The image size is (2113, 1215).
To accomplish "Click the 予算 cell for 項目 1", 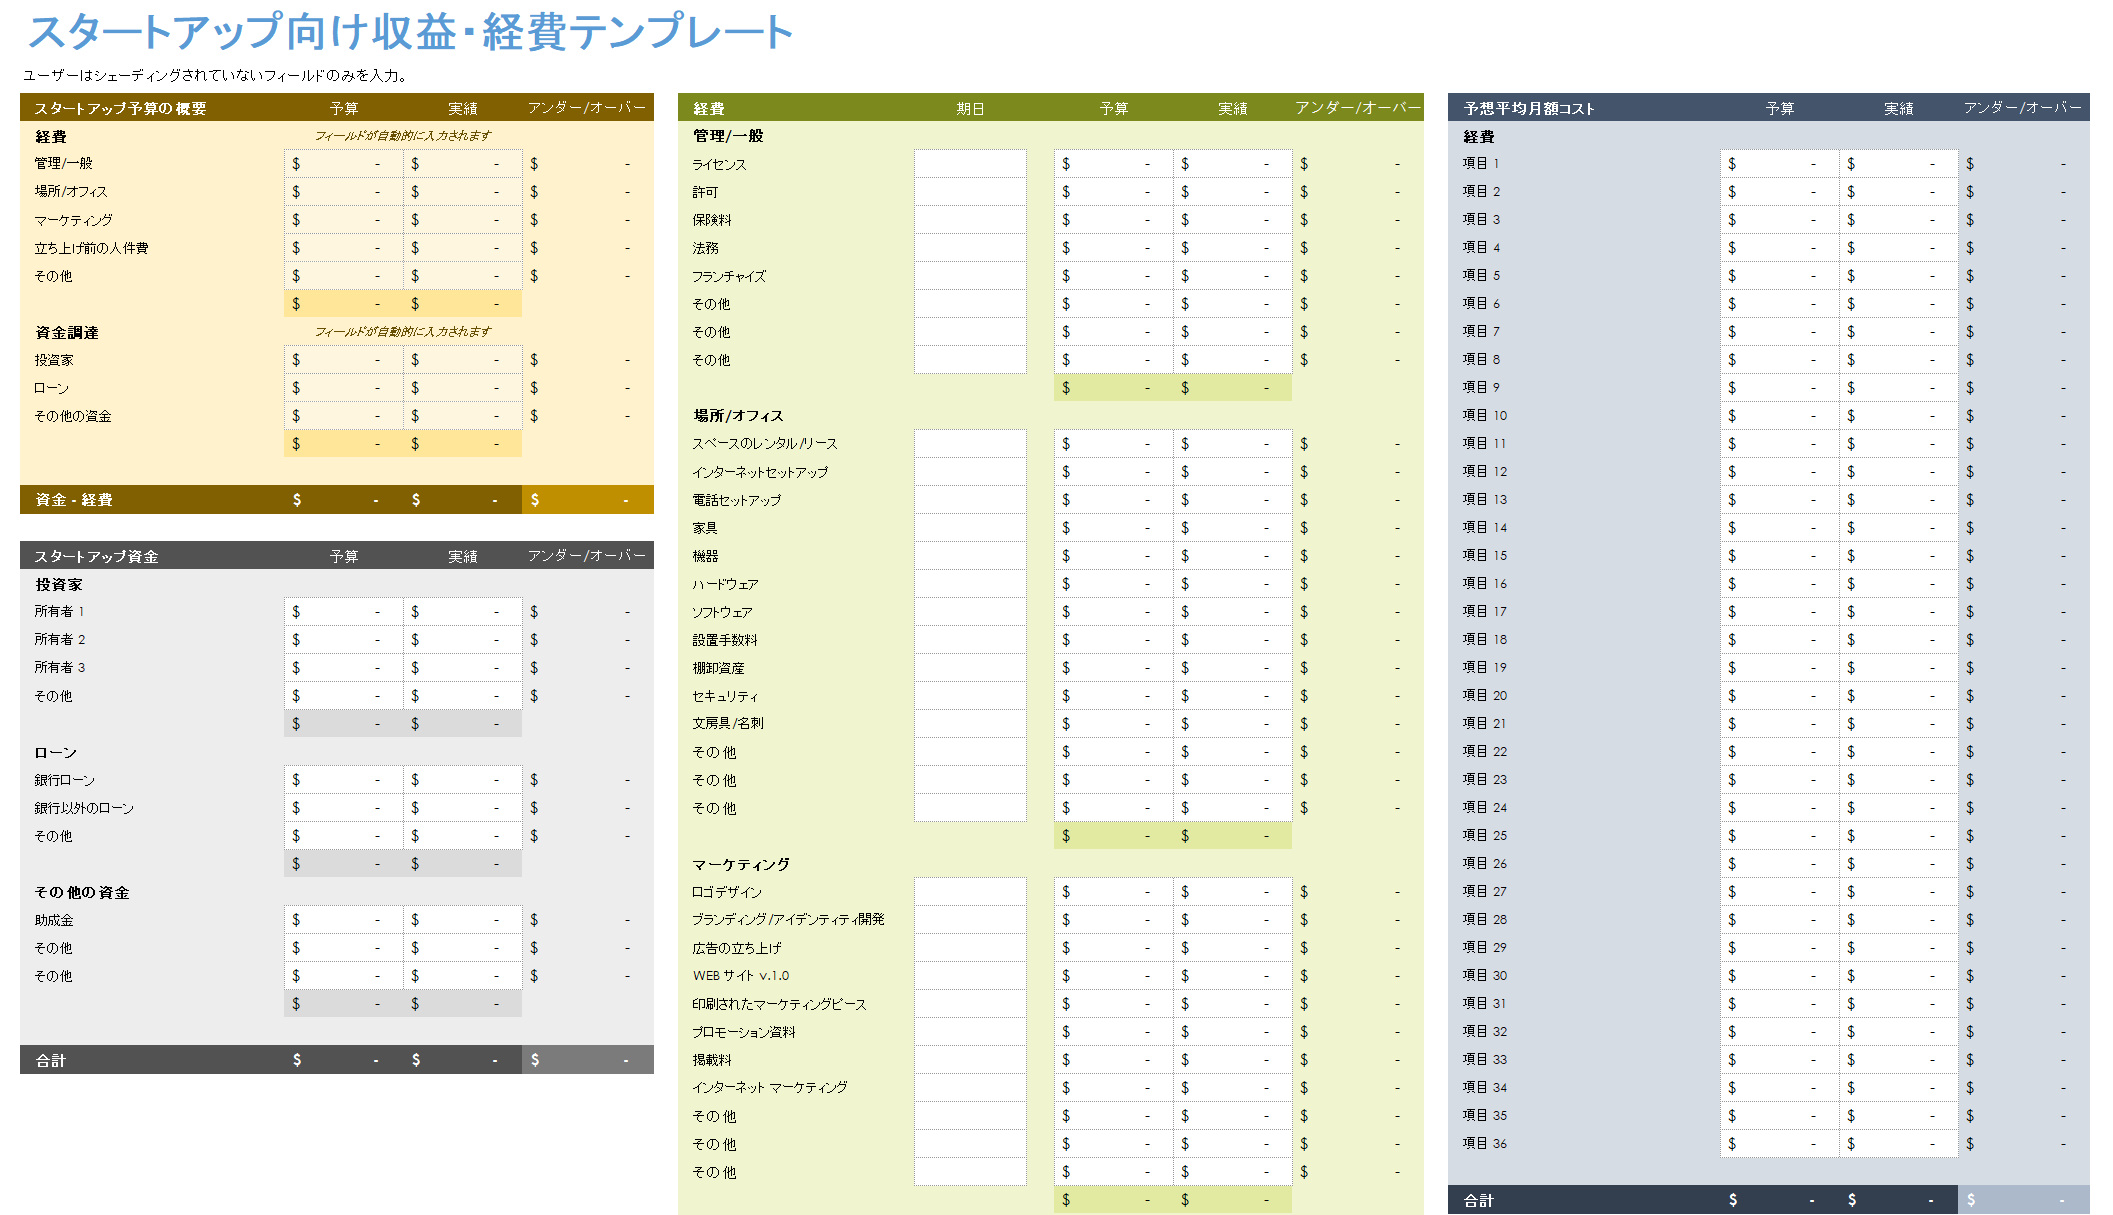I will click(x=1780, y=164).
